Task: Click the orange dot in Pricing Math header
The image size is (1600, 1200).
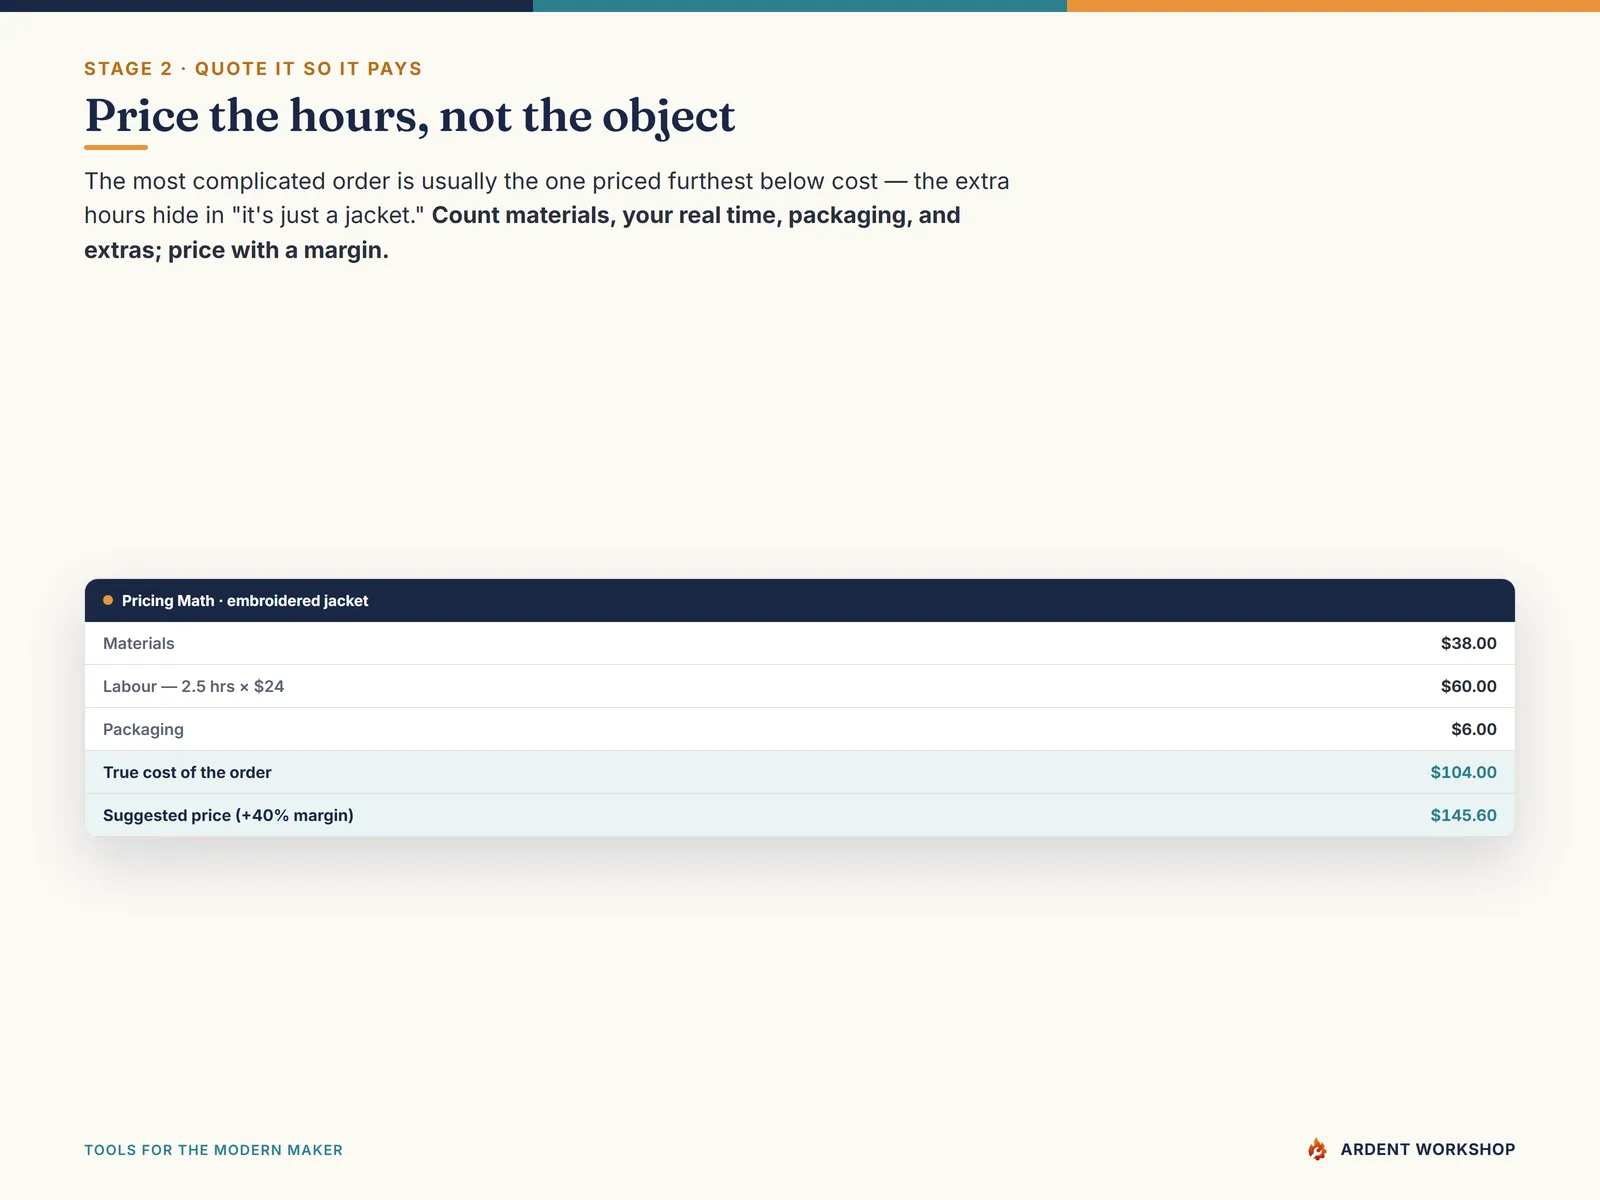Action: [x=108, y=600]
